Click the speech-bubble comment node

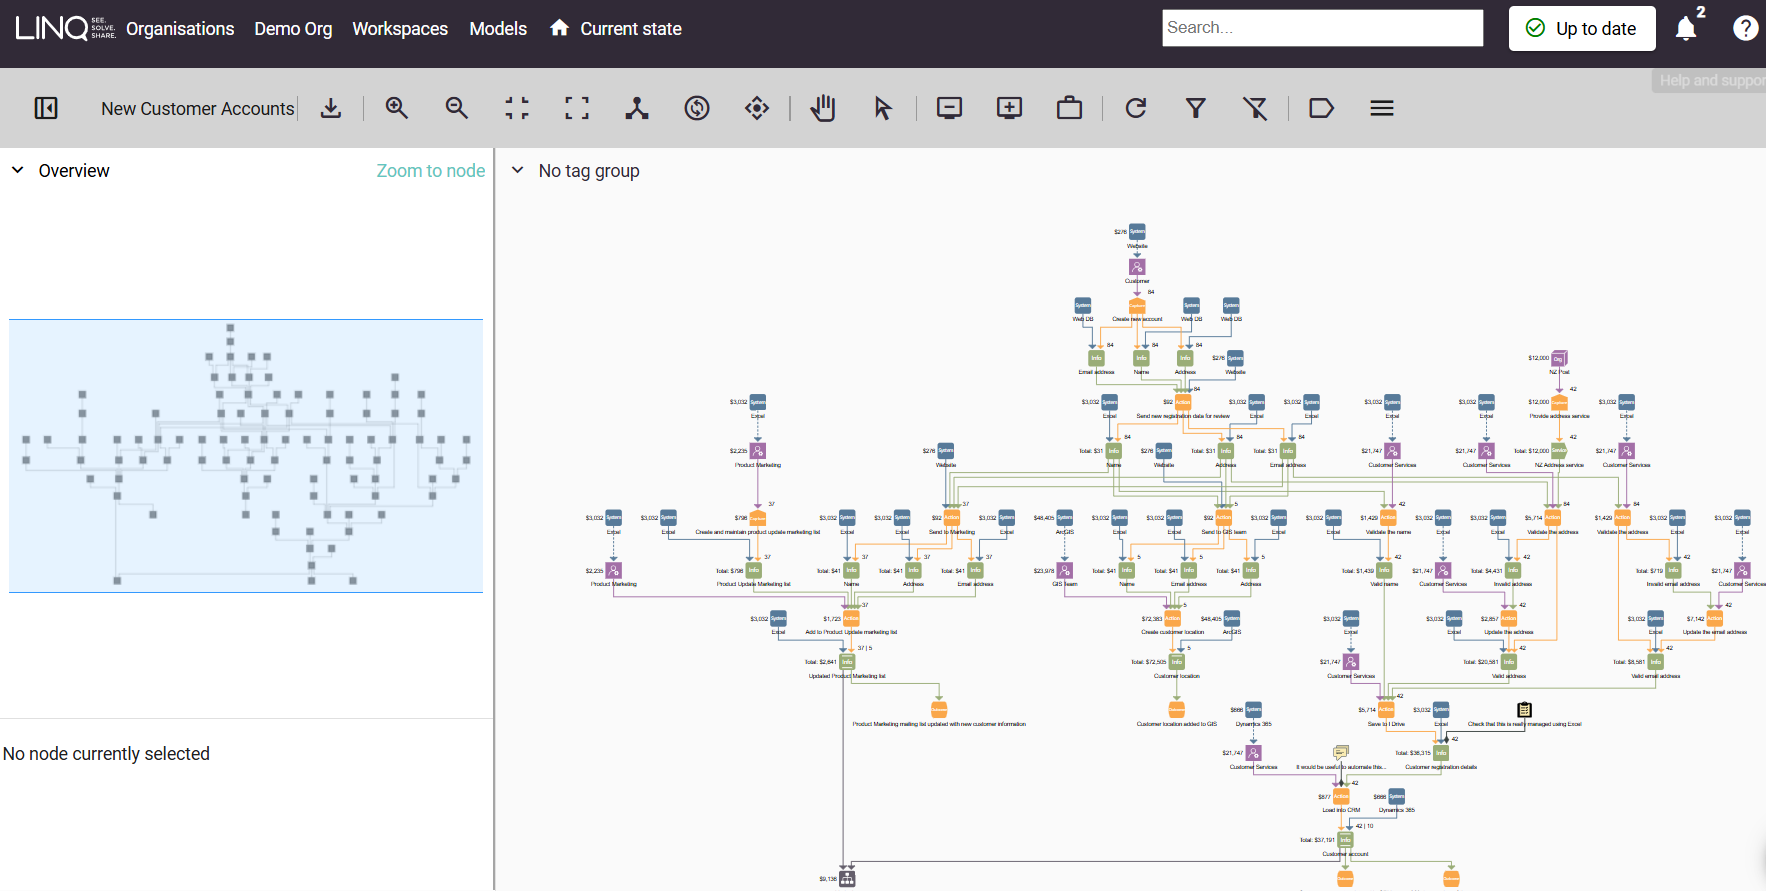coord(1341,752)
